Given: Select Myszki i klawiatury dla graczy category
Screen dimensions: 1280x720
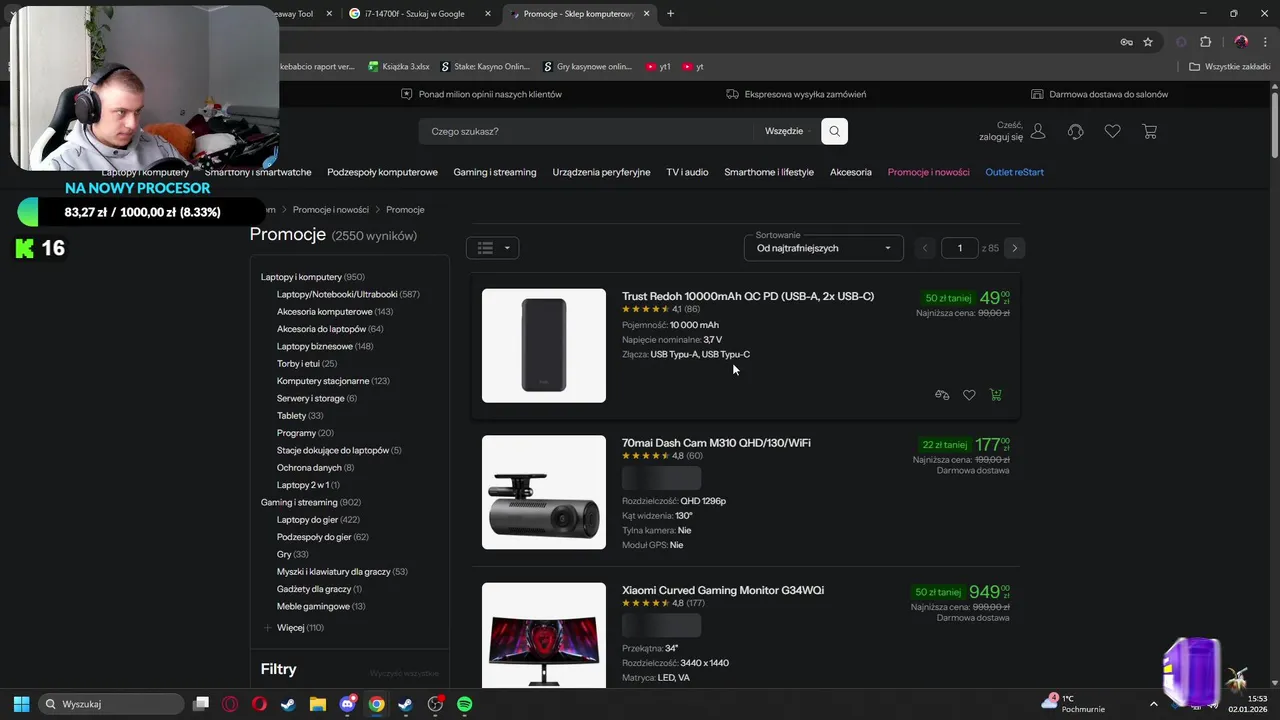Looking at the screenshot, I should pos(342,572).
